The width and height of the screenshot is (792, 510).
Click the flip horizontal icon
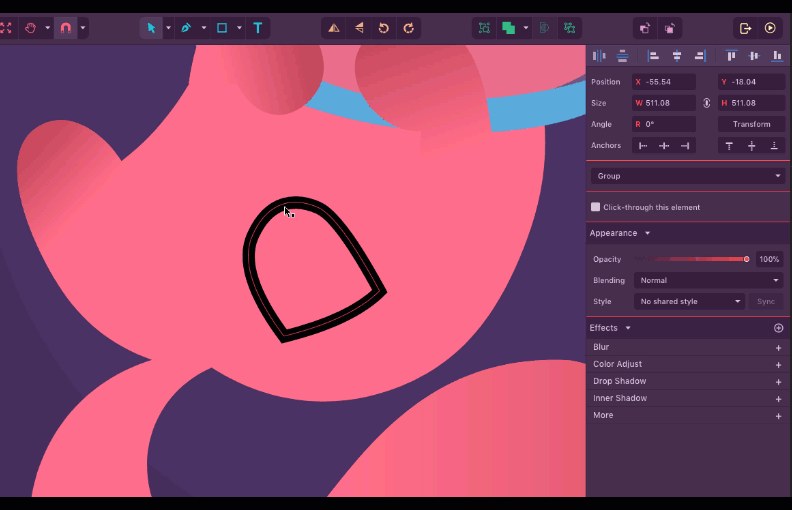tap(334, 28)
